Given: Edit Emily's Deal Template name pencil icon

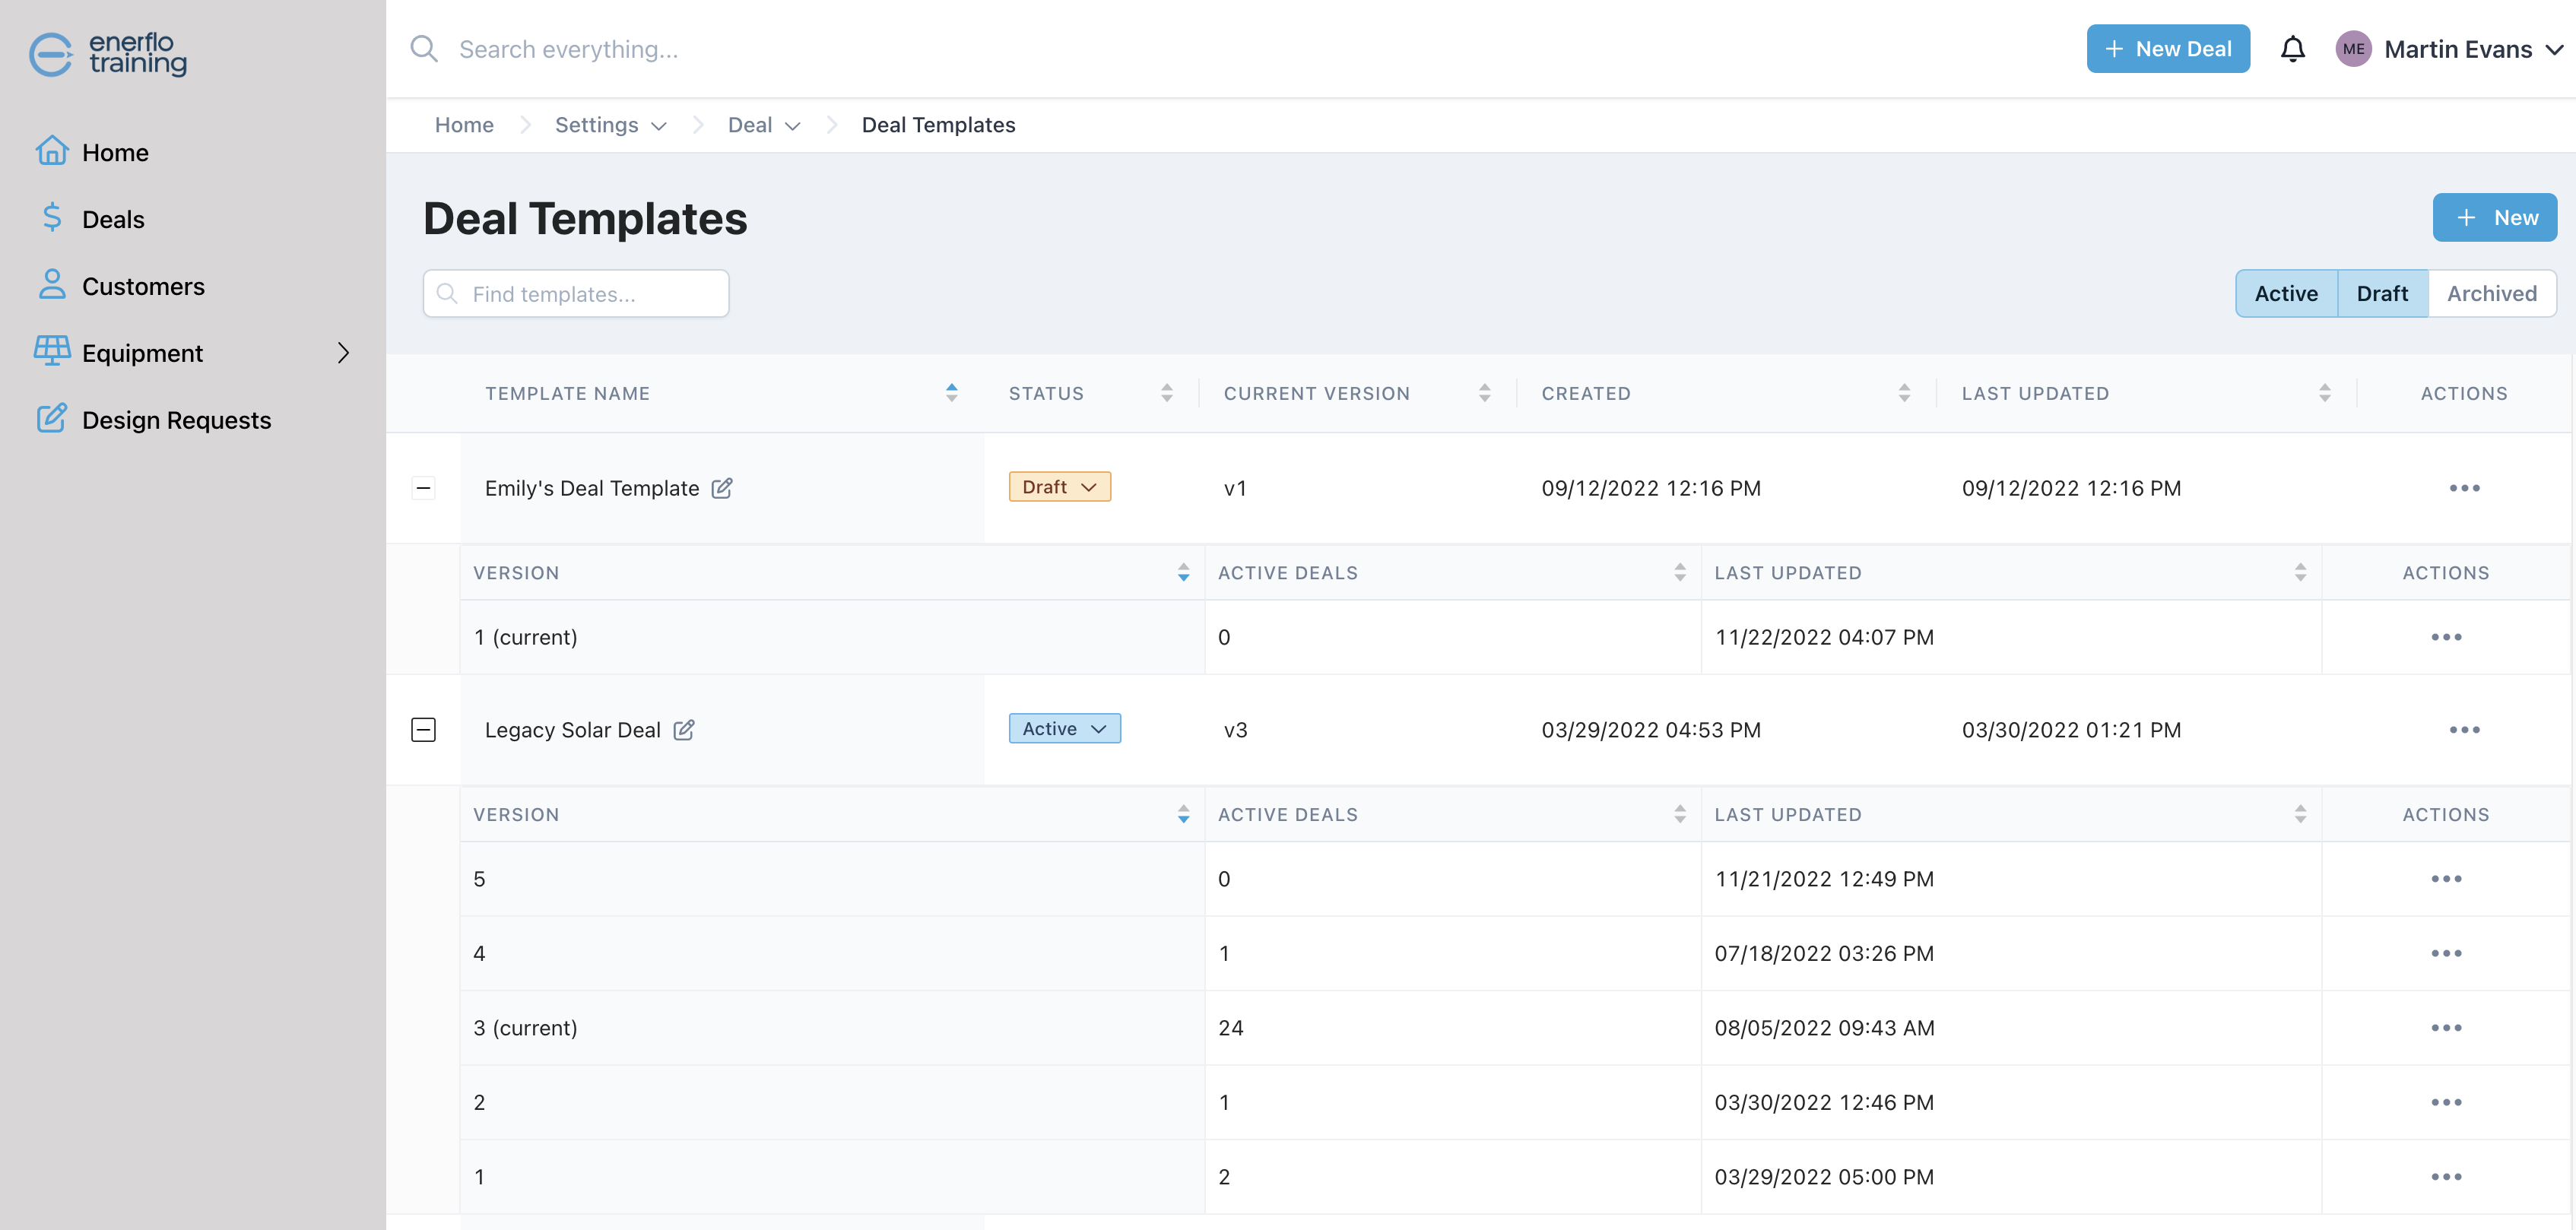Looking at the screenshot, I should (722, 488).
